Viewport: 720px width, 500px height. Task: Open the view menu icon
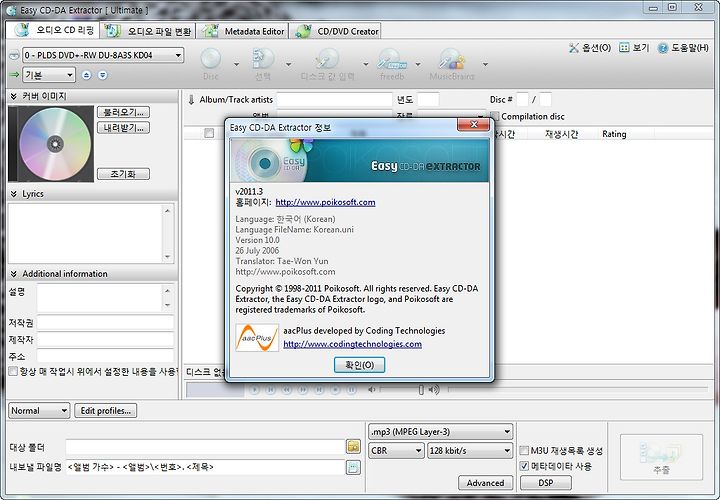(624, 47)
